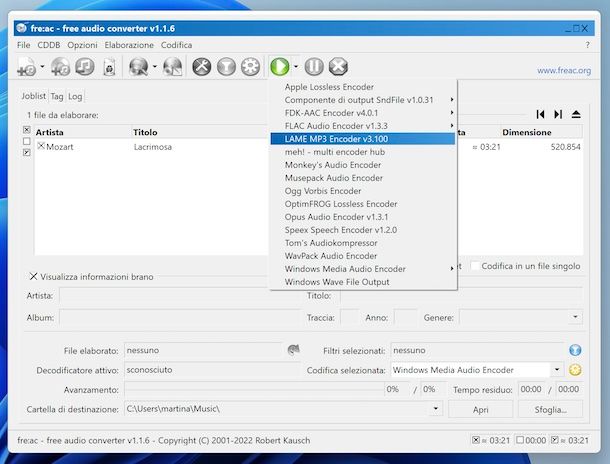Select WavPack Audio Encoder

point(363,256)
